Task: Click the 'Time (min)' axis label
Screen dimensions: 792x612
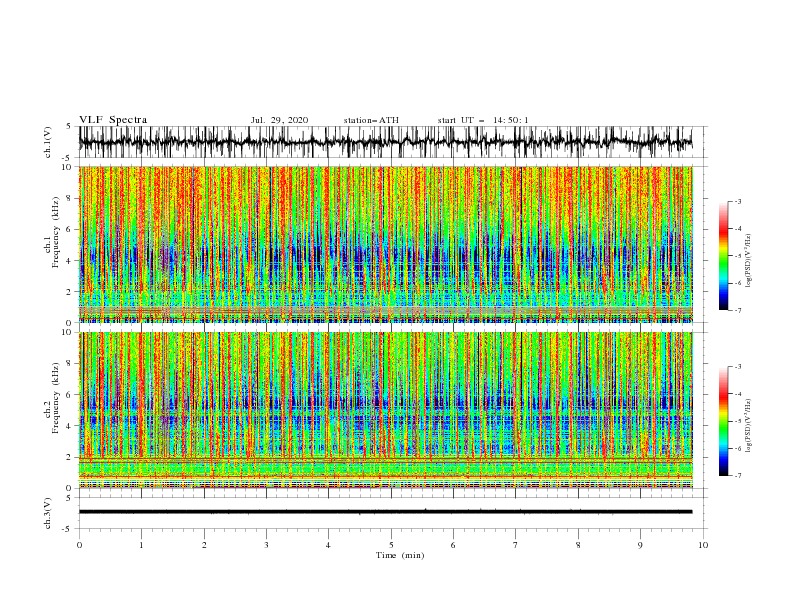Action: click(x=400, y=555)
